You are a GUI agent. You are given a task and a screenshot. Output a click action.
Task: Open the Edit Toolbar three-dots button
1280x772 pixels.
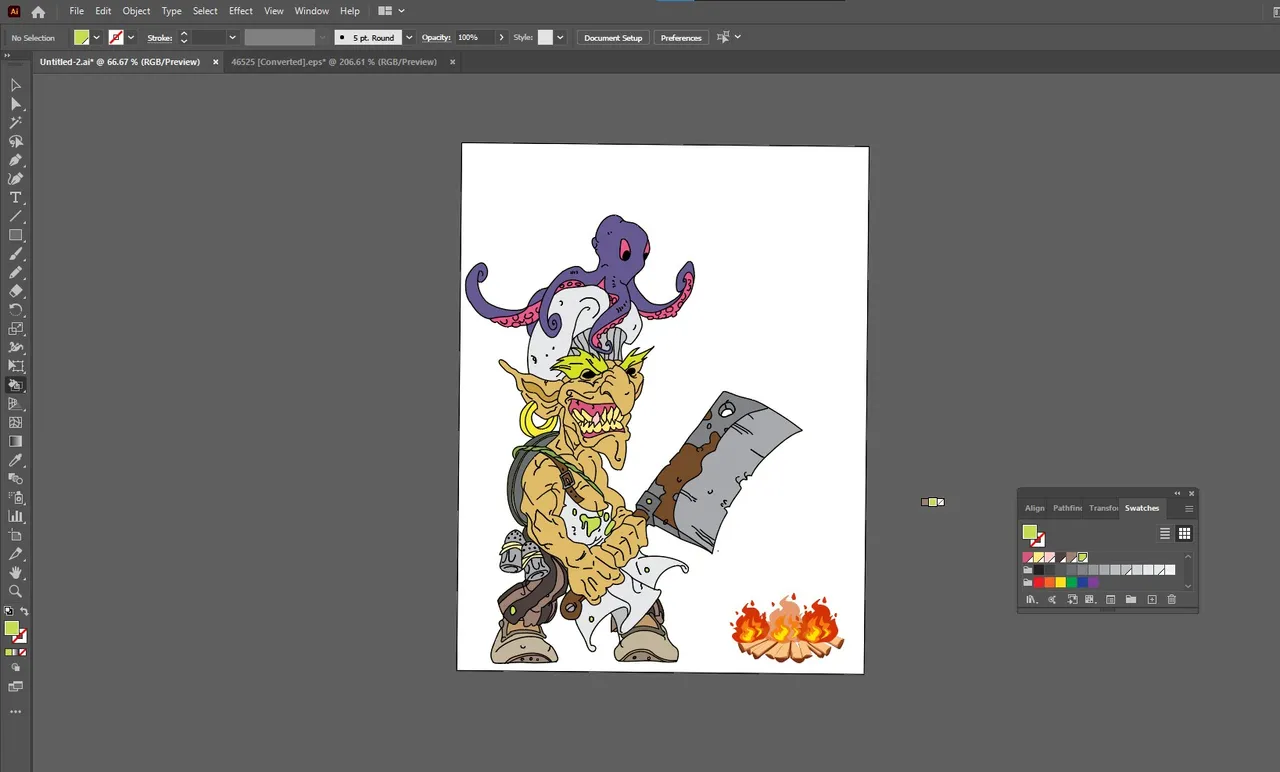(x=15, y=712)
